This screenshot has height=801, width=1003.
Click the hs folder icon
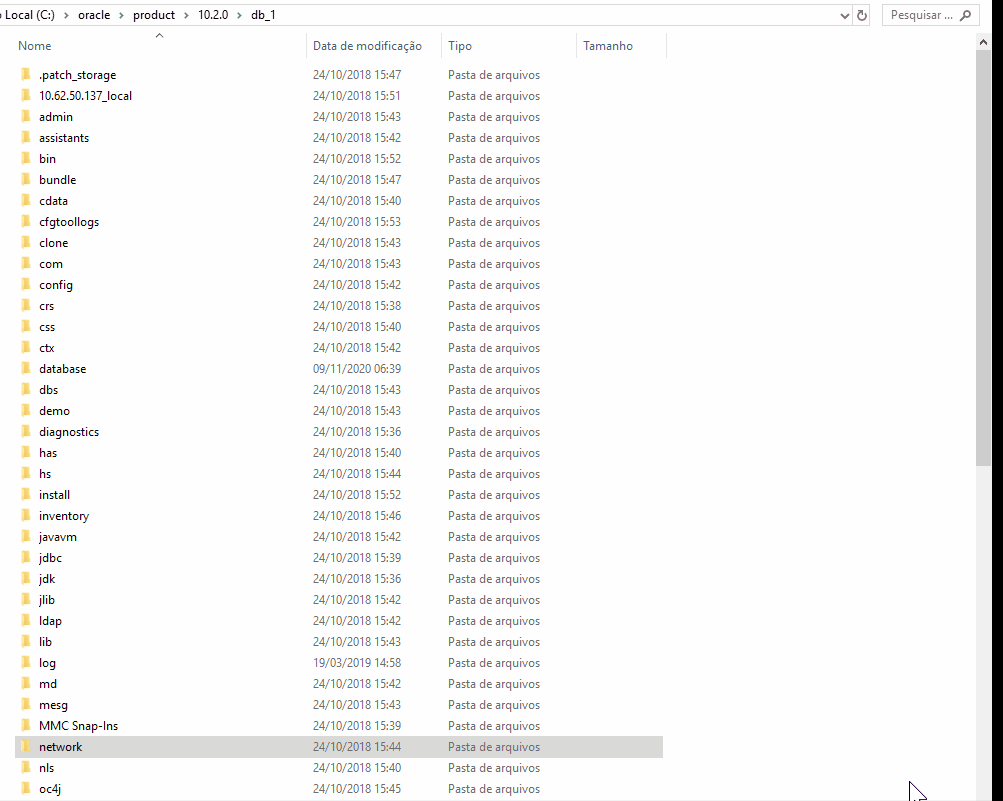coord(26,474)
